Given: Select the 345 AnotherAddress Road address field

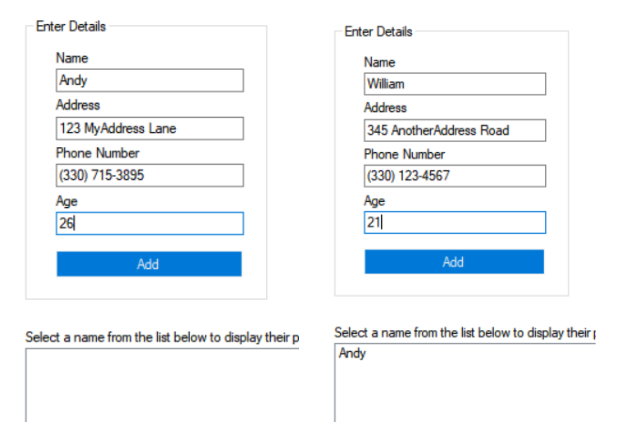Looking at the screenshot, I should click(x=455, y=130).
